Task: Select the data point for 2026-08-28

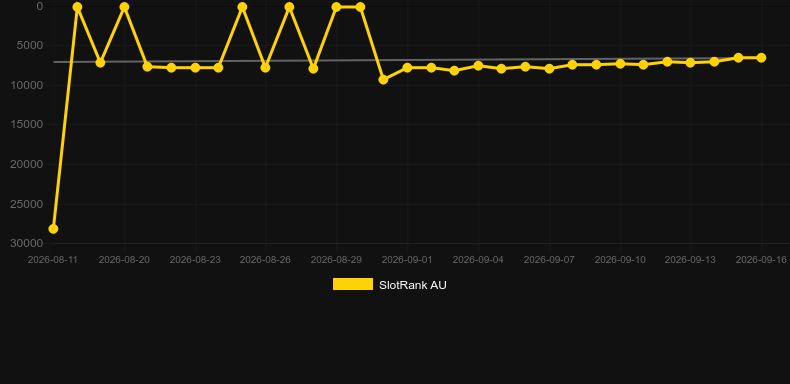Action: (x=313, y=69)
